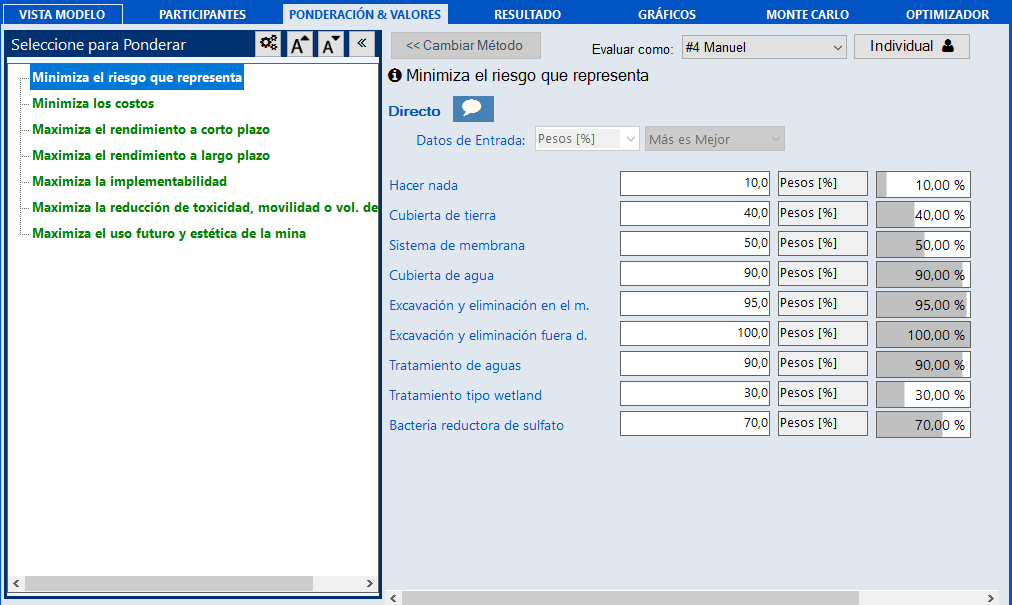Click the << Cambiar Método button
This screenshot has height=605, width=1012.
click(465, 45)
